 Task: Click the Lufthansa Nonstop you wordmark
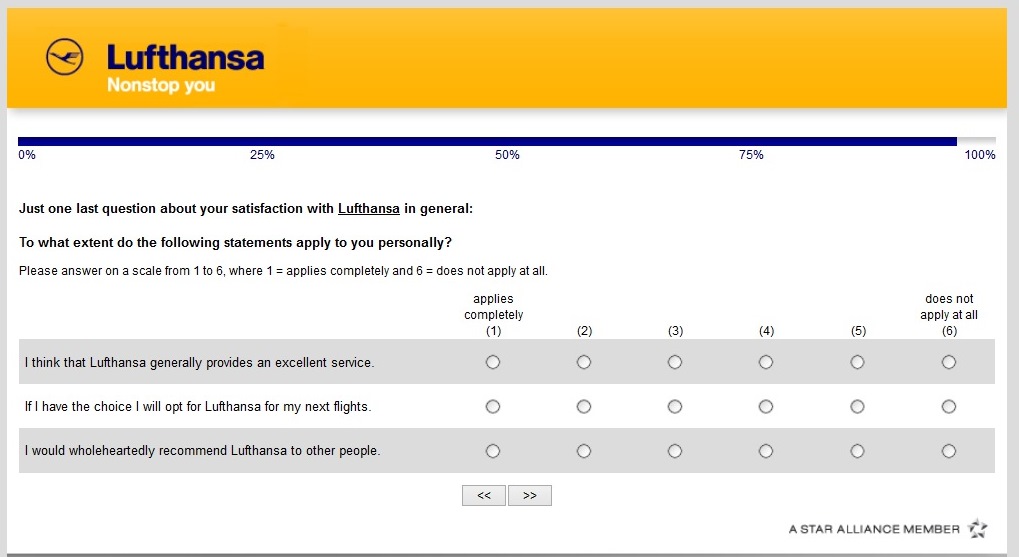[x=185, y=68]
